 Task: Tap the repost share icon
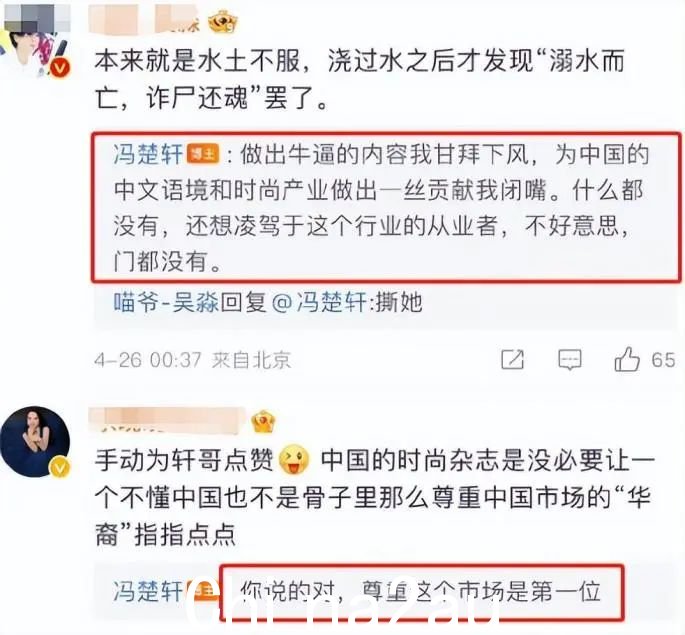tap(512, 360)
